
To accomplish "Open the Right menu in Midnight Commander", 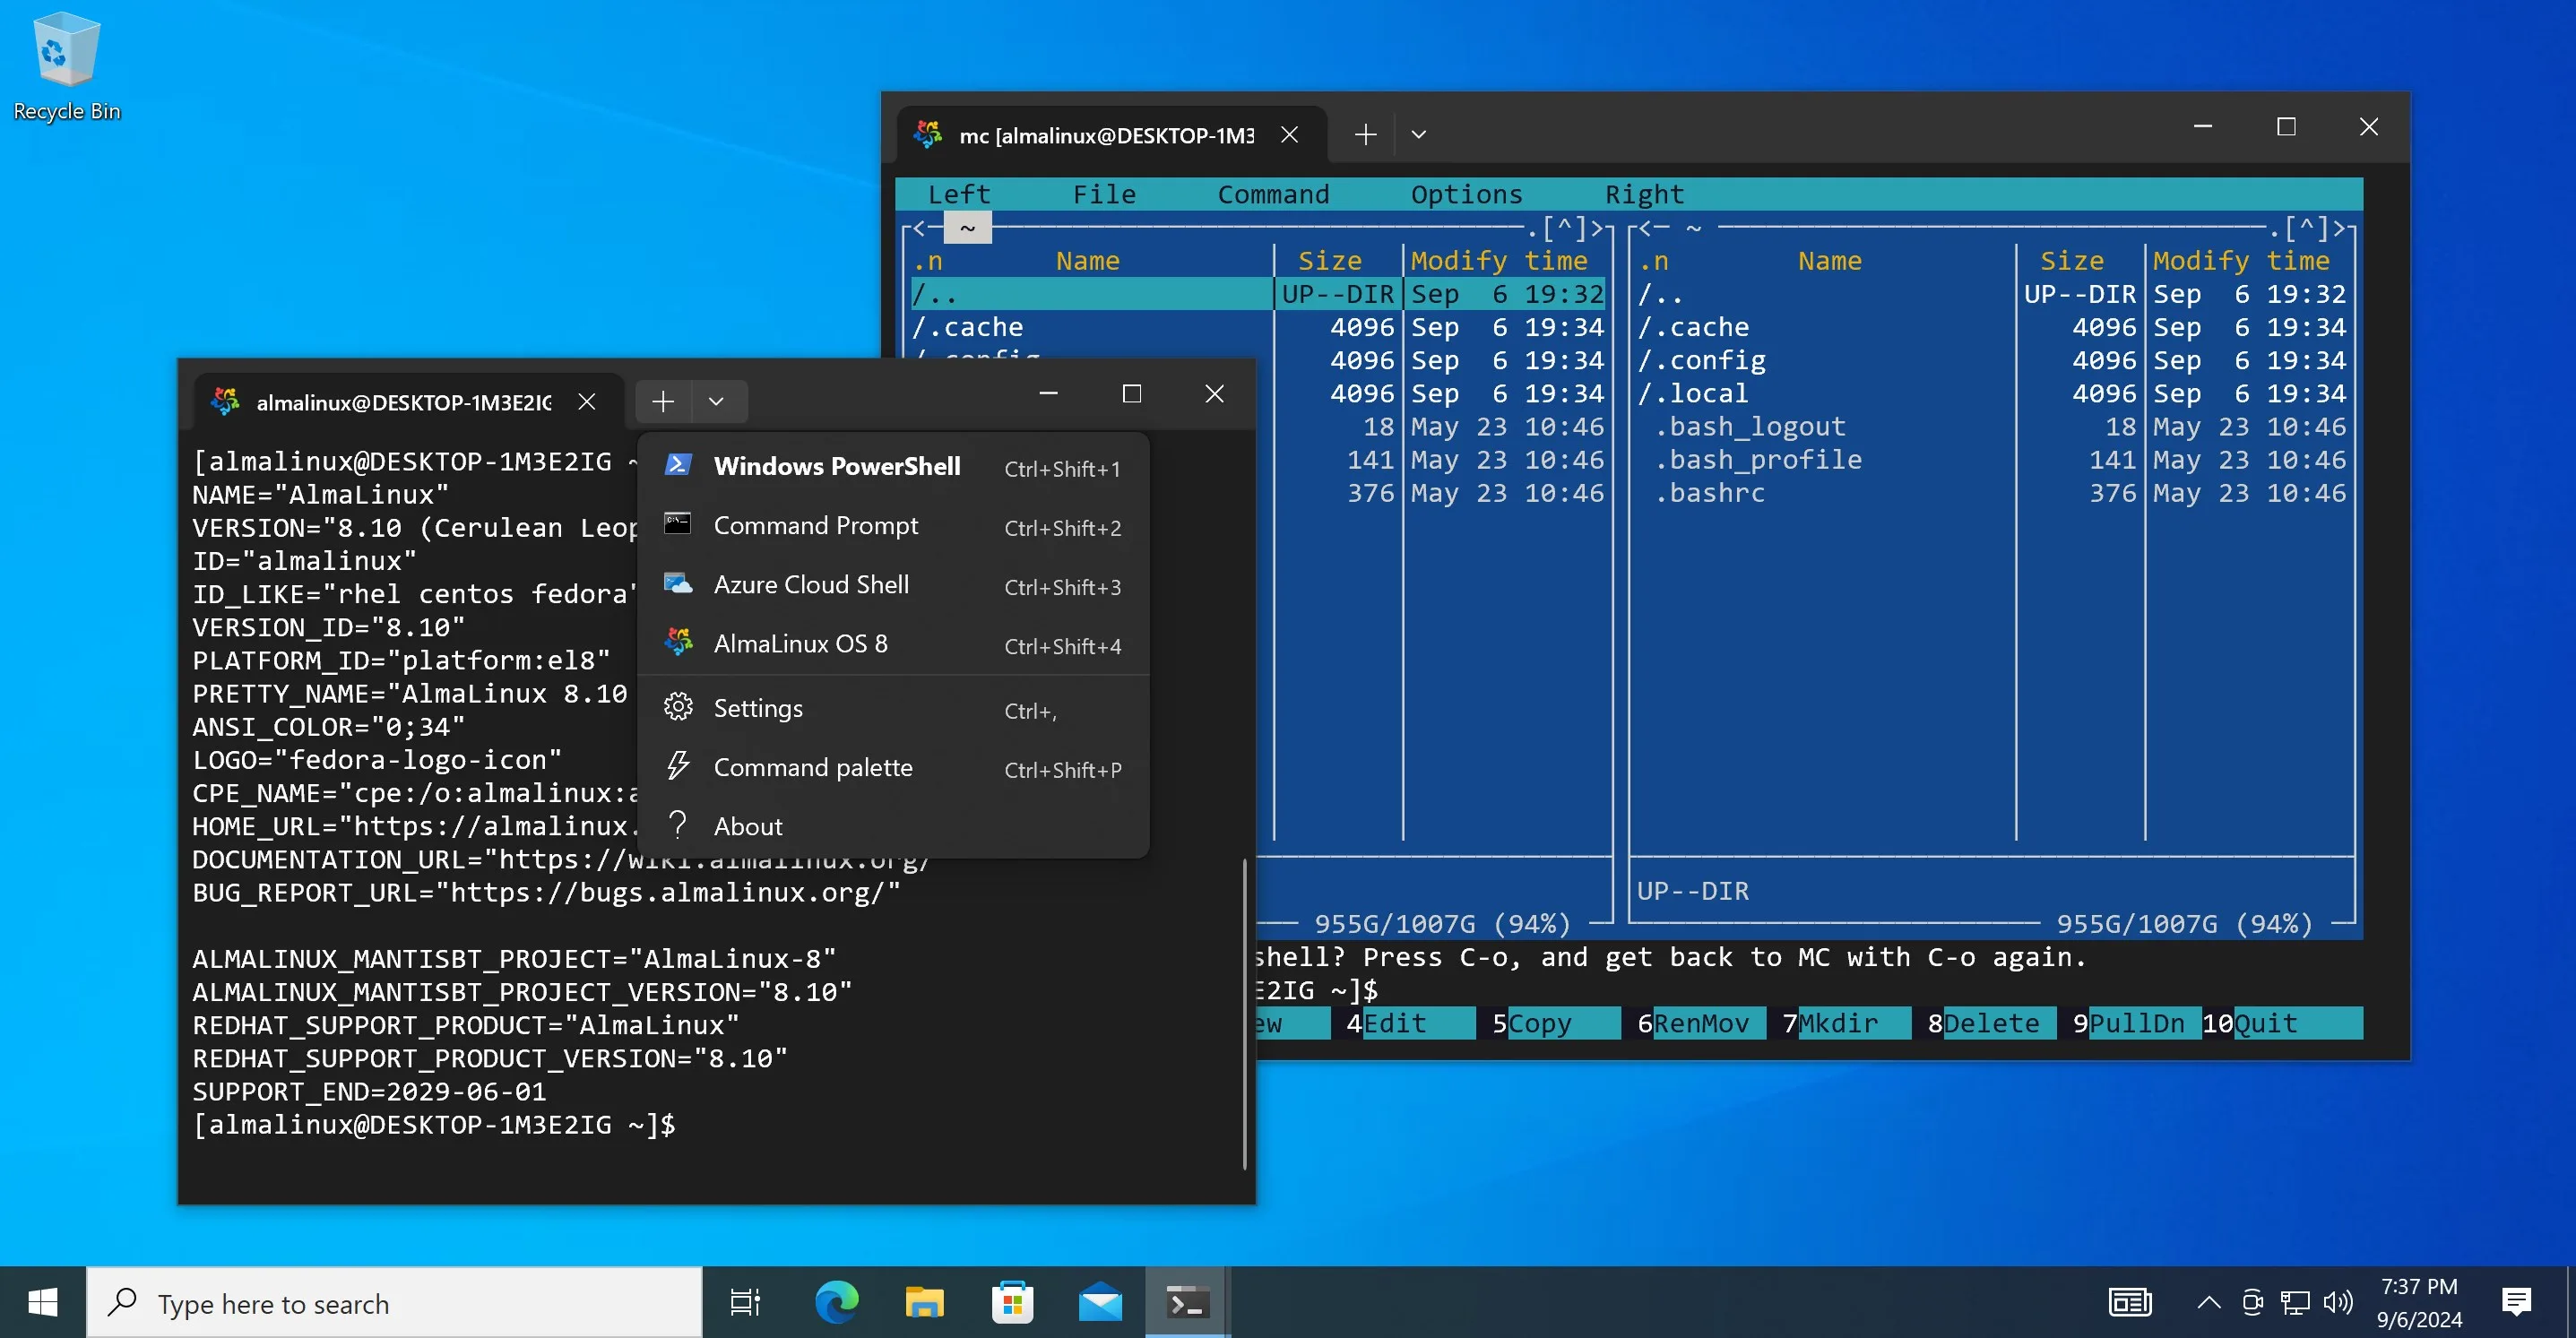I will (x=1644, y=194).
